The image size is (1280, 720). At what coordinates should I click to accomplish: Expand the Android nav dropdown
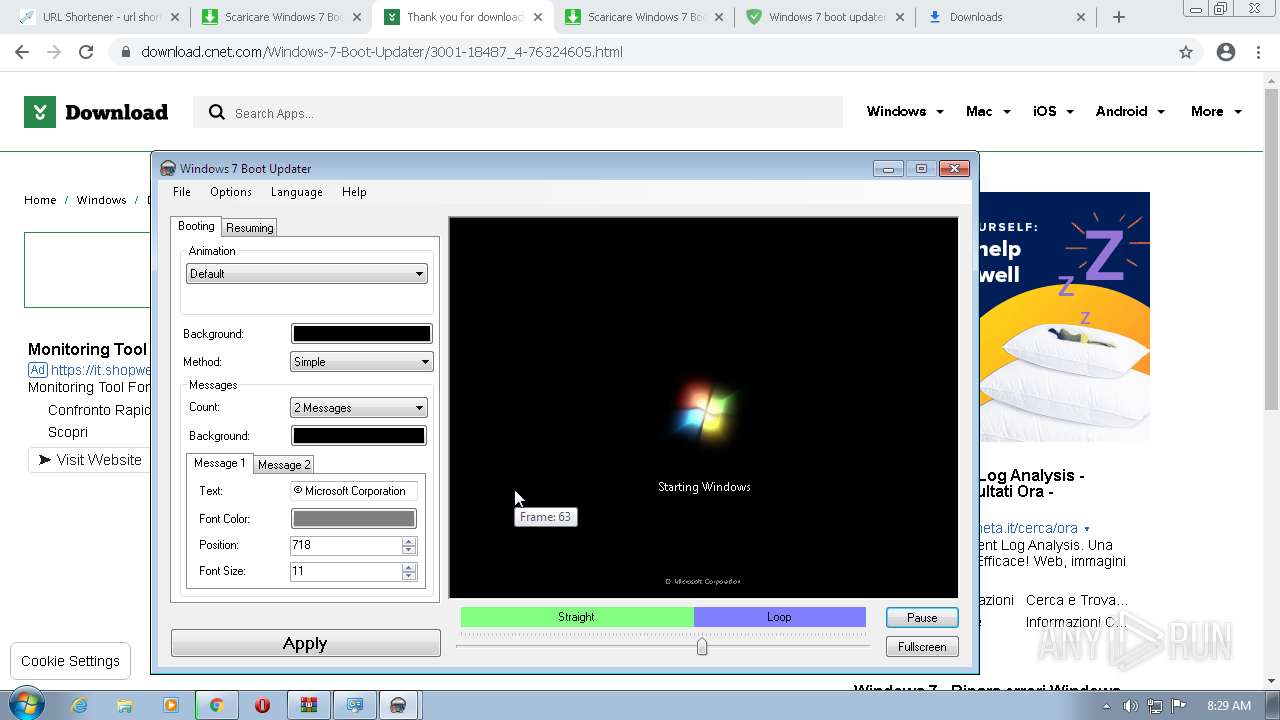(1130, 112)
